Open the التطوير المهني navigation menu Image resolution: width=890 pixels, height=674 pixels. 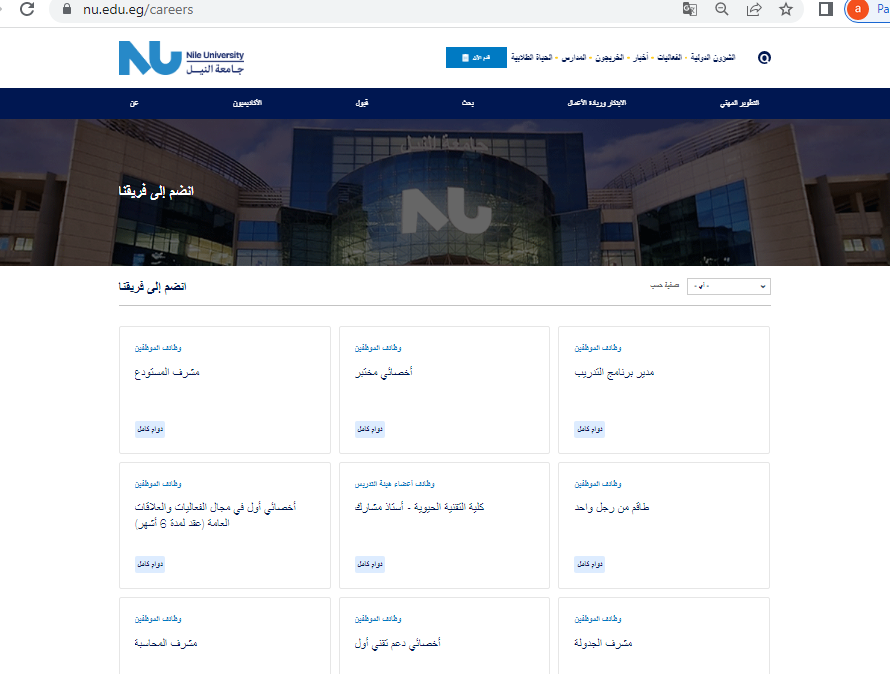pos(740,104)
